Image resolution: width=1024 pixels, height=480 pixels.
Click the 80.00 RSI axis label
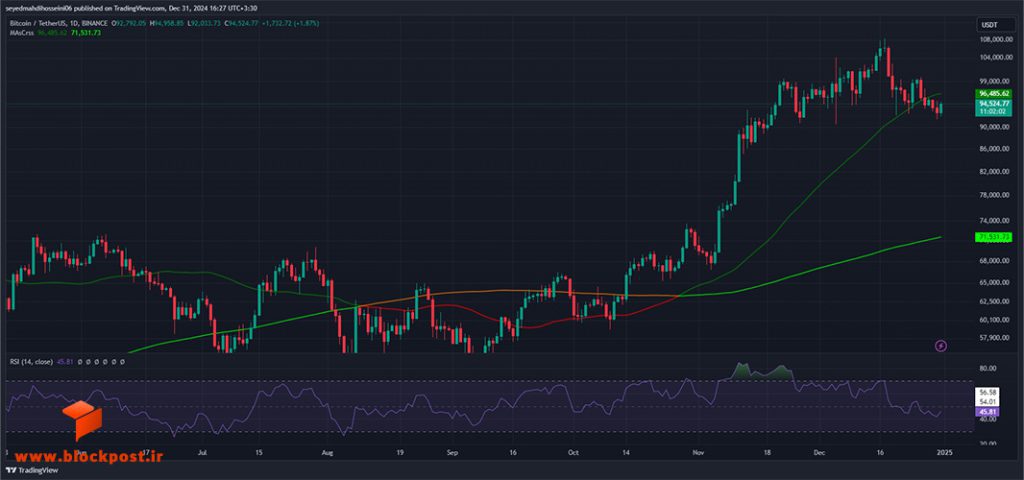point(987,369)
